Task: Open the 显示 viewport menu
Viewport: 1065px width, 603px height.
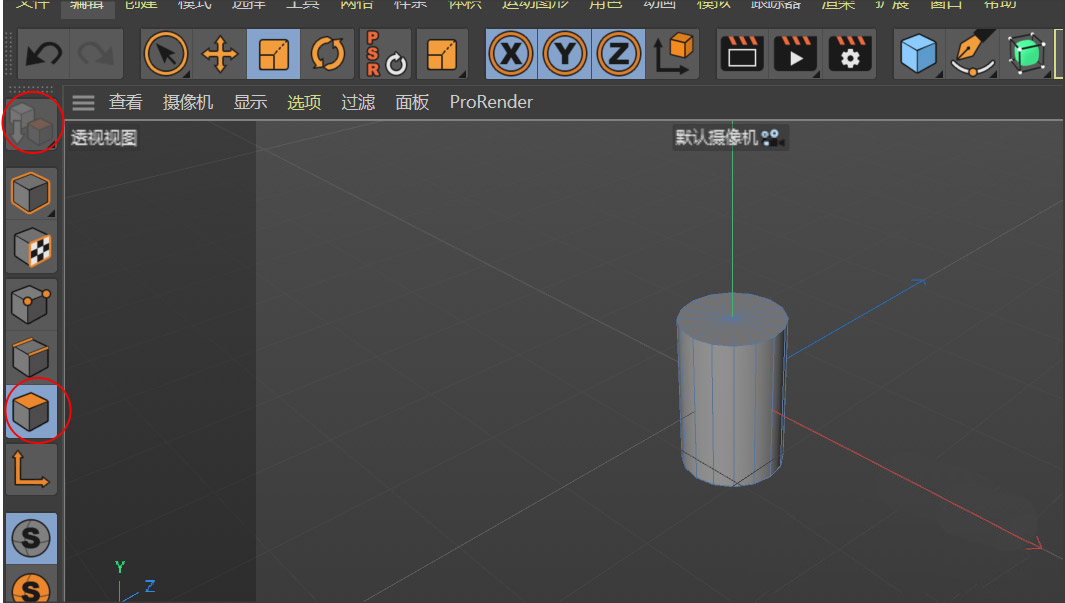Action: [x=249, y=101]
